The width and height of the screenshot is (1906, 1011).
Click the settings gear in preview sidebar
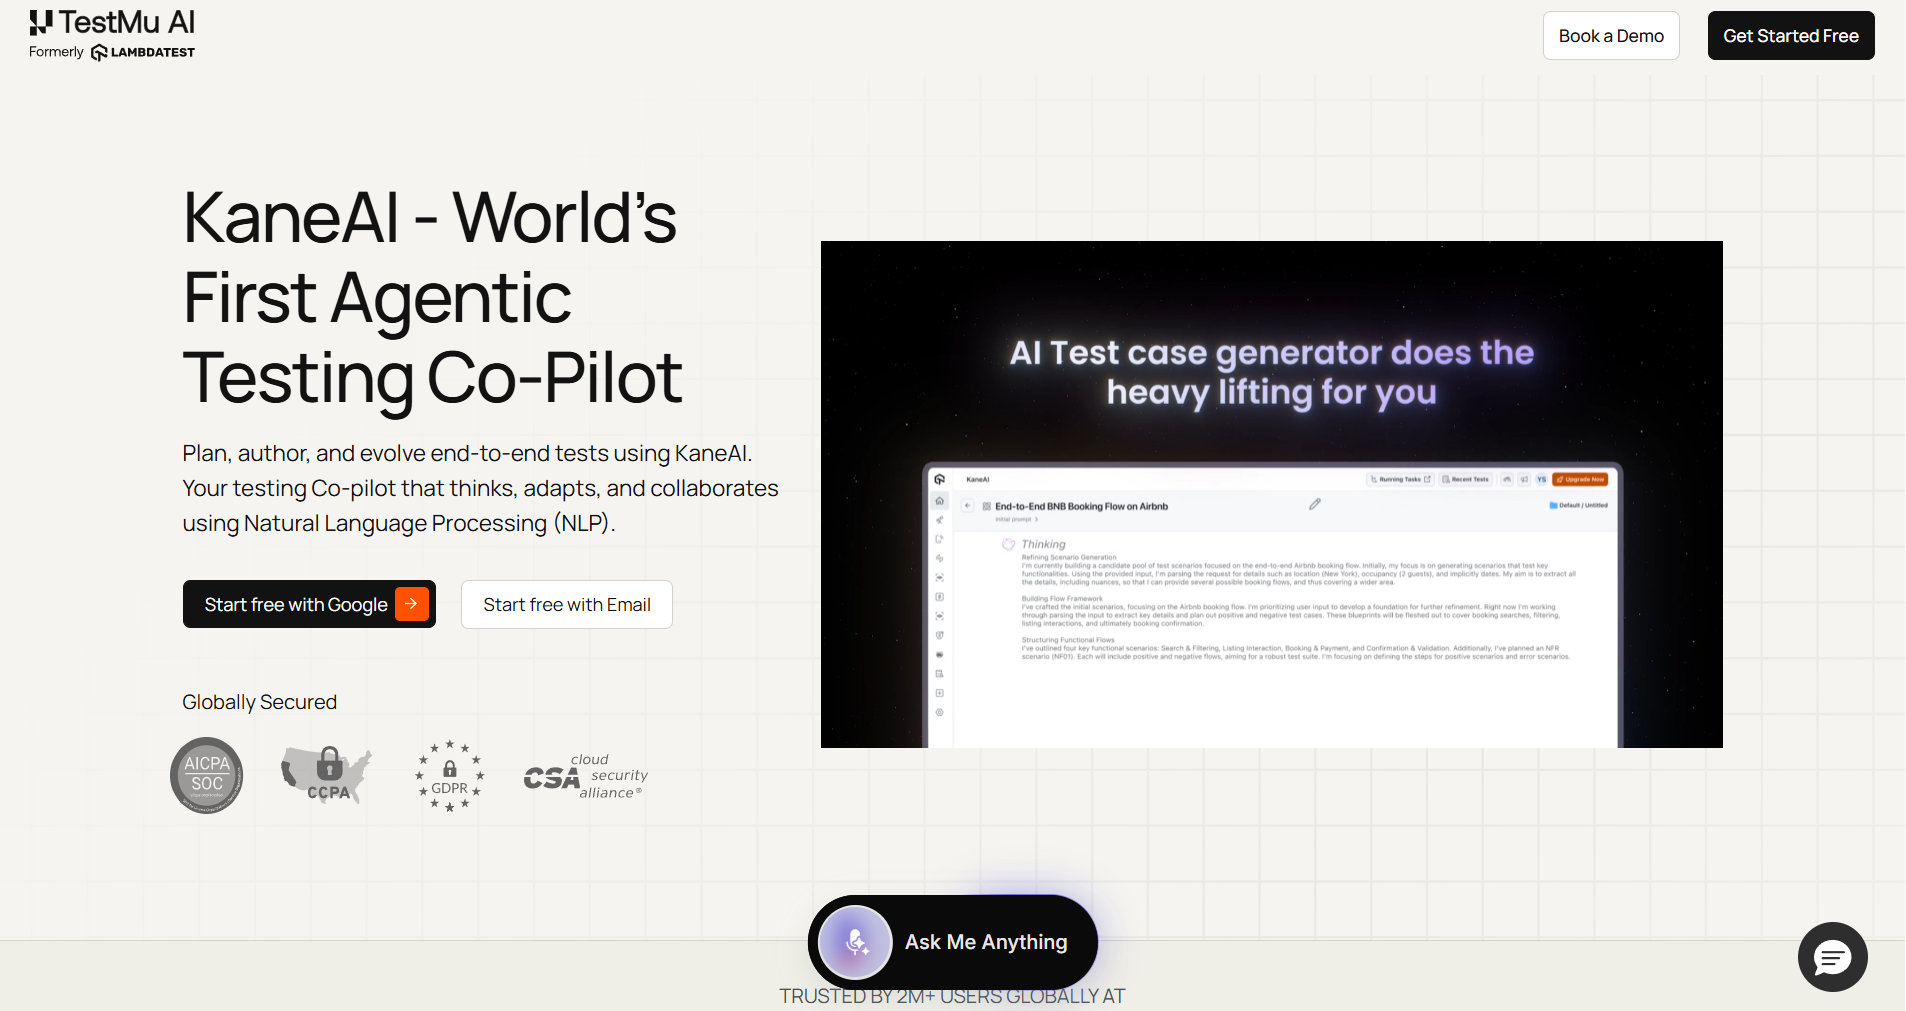(940, 713)
